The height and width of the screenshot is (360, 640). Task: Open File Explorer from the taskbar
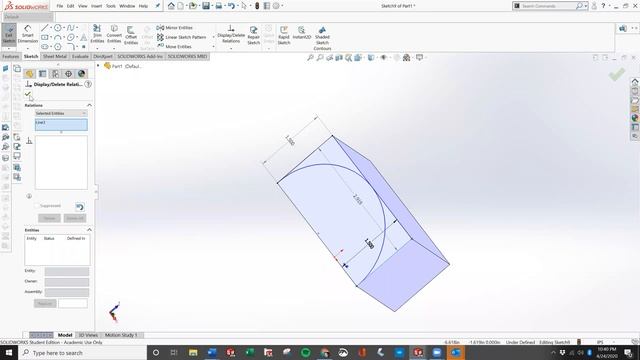(193, 353)
